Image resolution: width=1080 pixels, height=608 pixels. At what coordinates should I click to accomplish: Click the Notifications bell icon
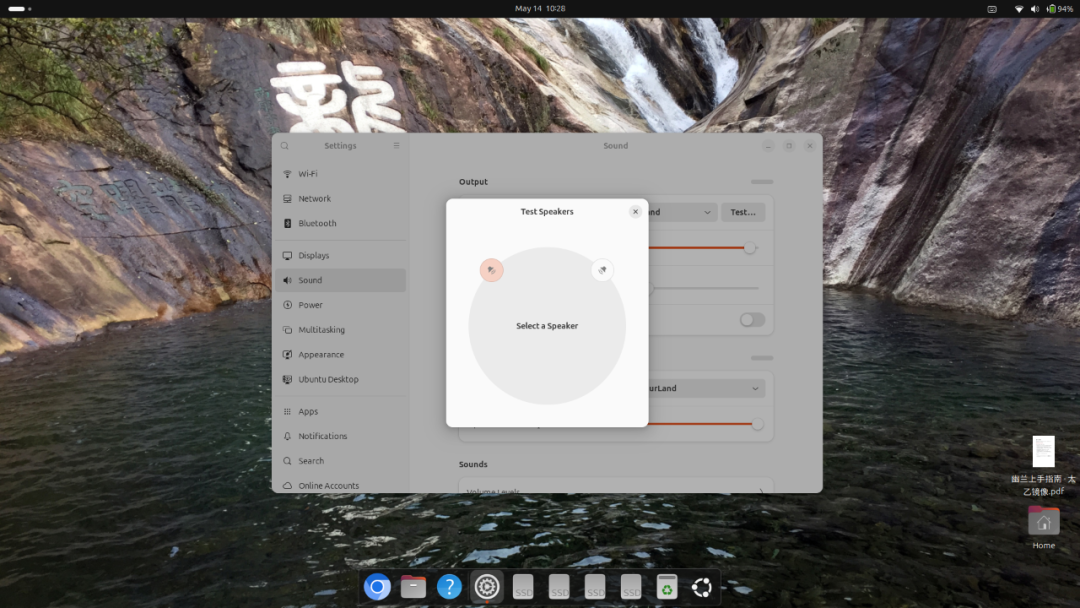point(287,436)
